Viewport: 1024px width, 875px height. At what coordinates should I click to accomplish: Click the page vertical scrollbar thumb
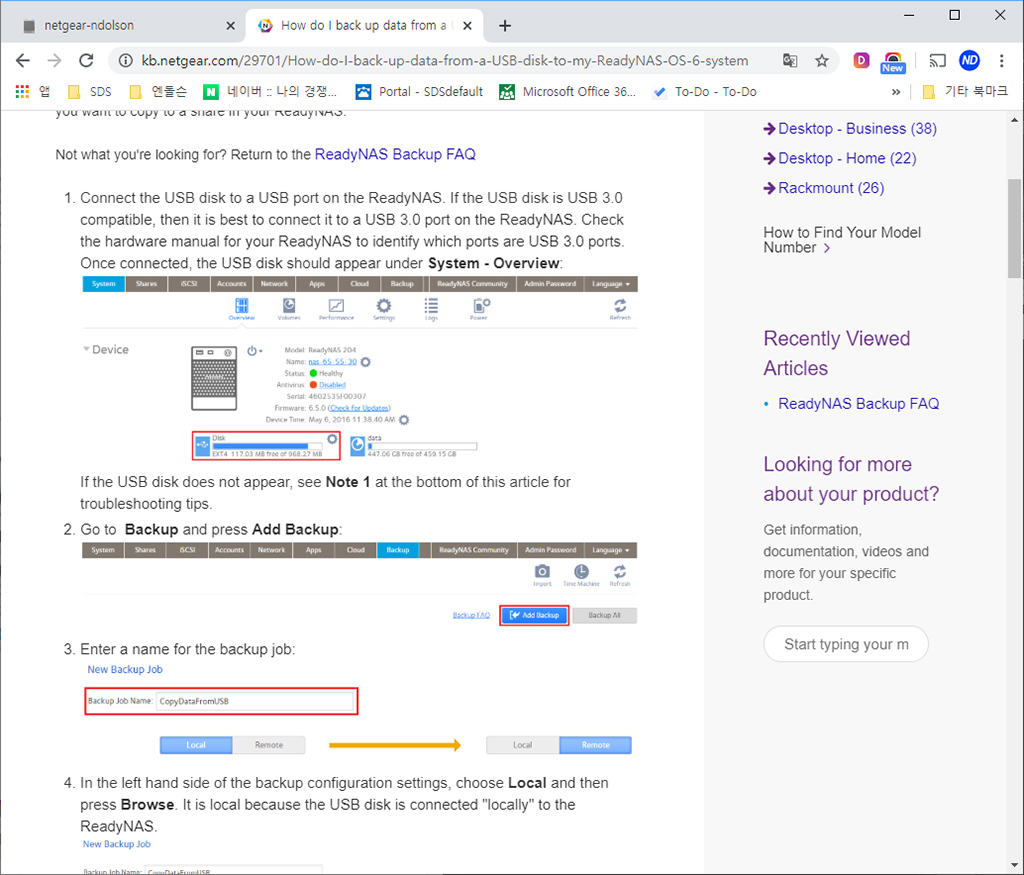pos(1014,229)
